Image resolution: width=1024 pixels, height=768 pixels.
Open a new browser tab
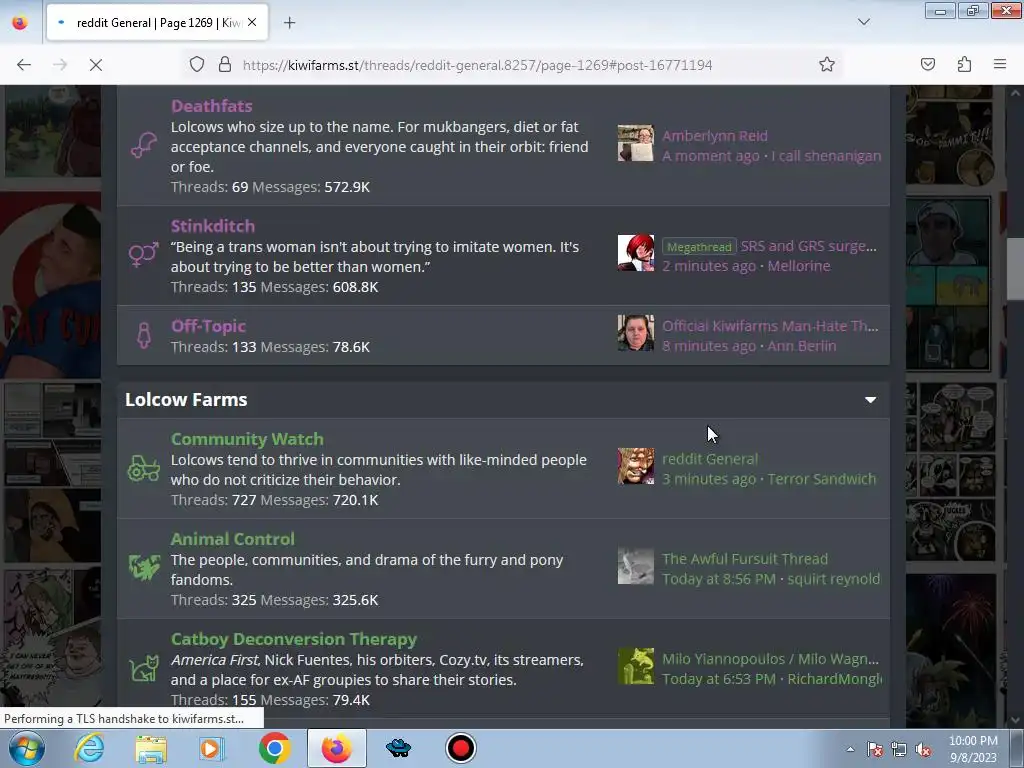coord(289,23)
